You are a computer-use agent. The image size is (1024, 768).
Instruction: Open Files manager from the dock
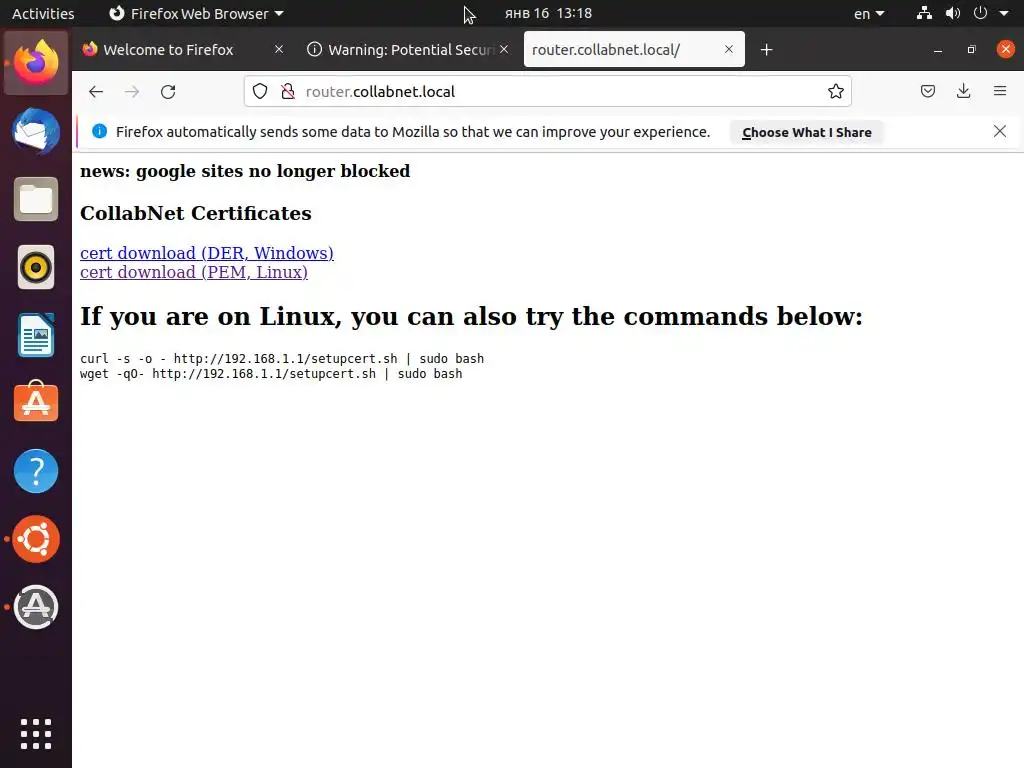(x=36, y=199)
